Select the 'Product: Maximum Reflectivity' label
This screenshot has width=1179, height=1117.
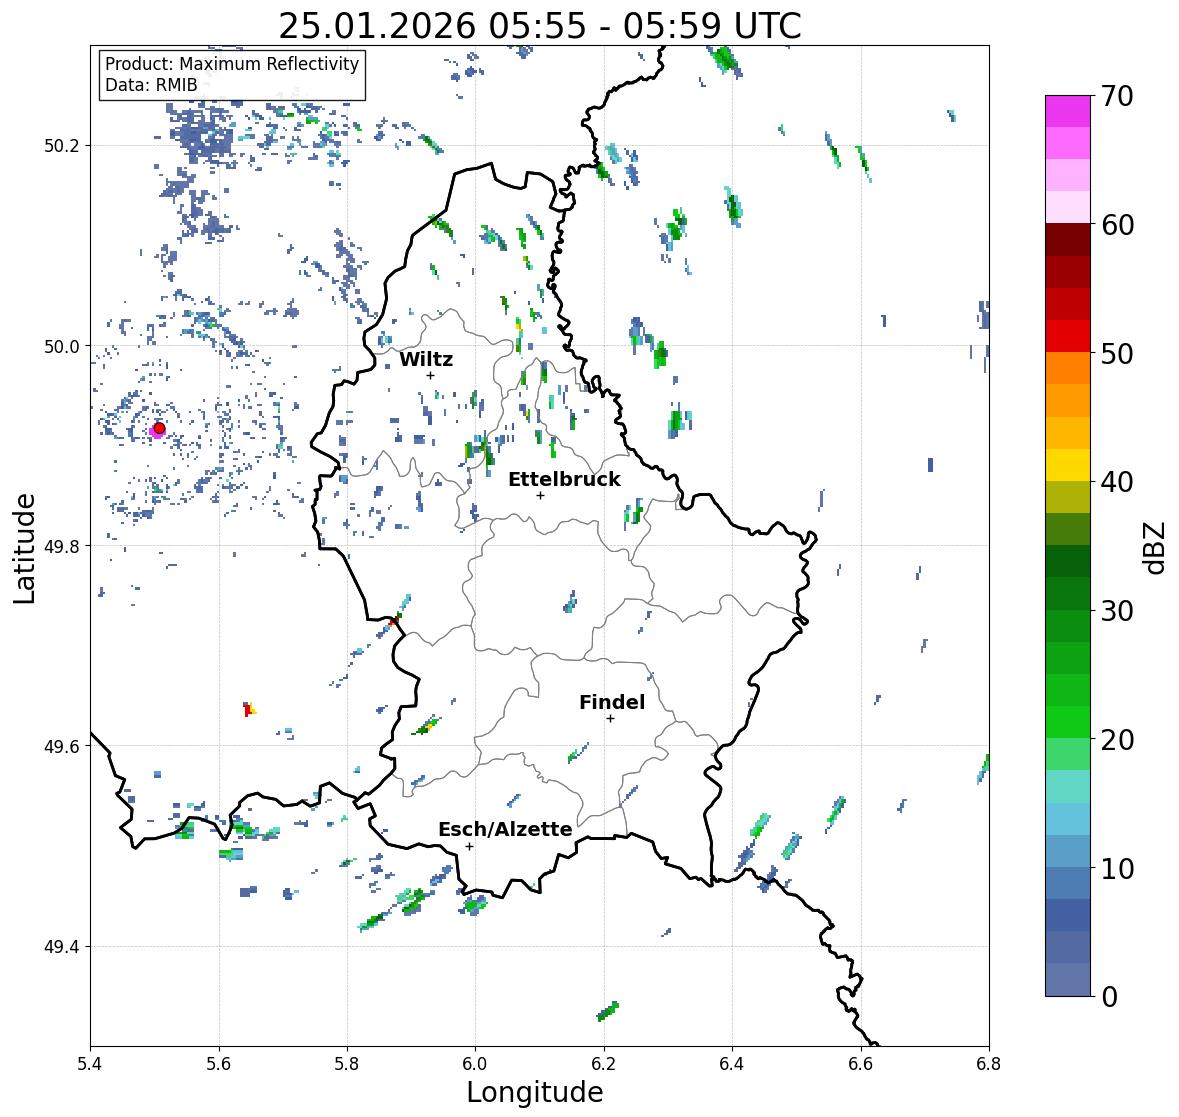click(232, 64)
